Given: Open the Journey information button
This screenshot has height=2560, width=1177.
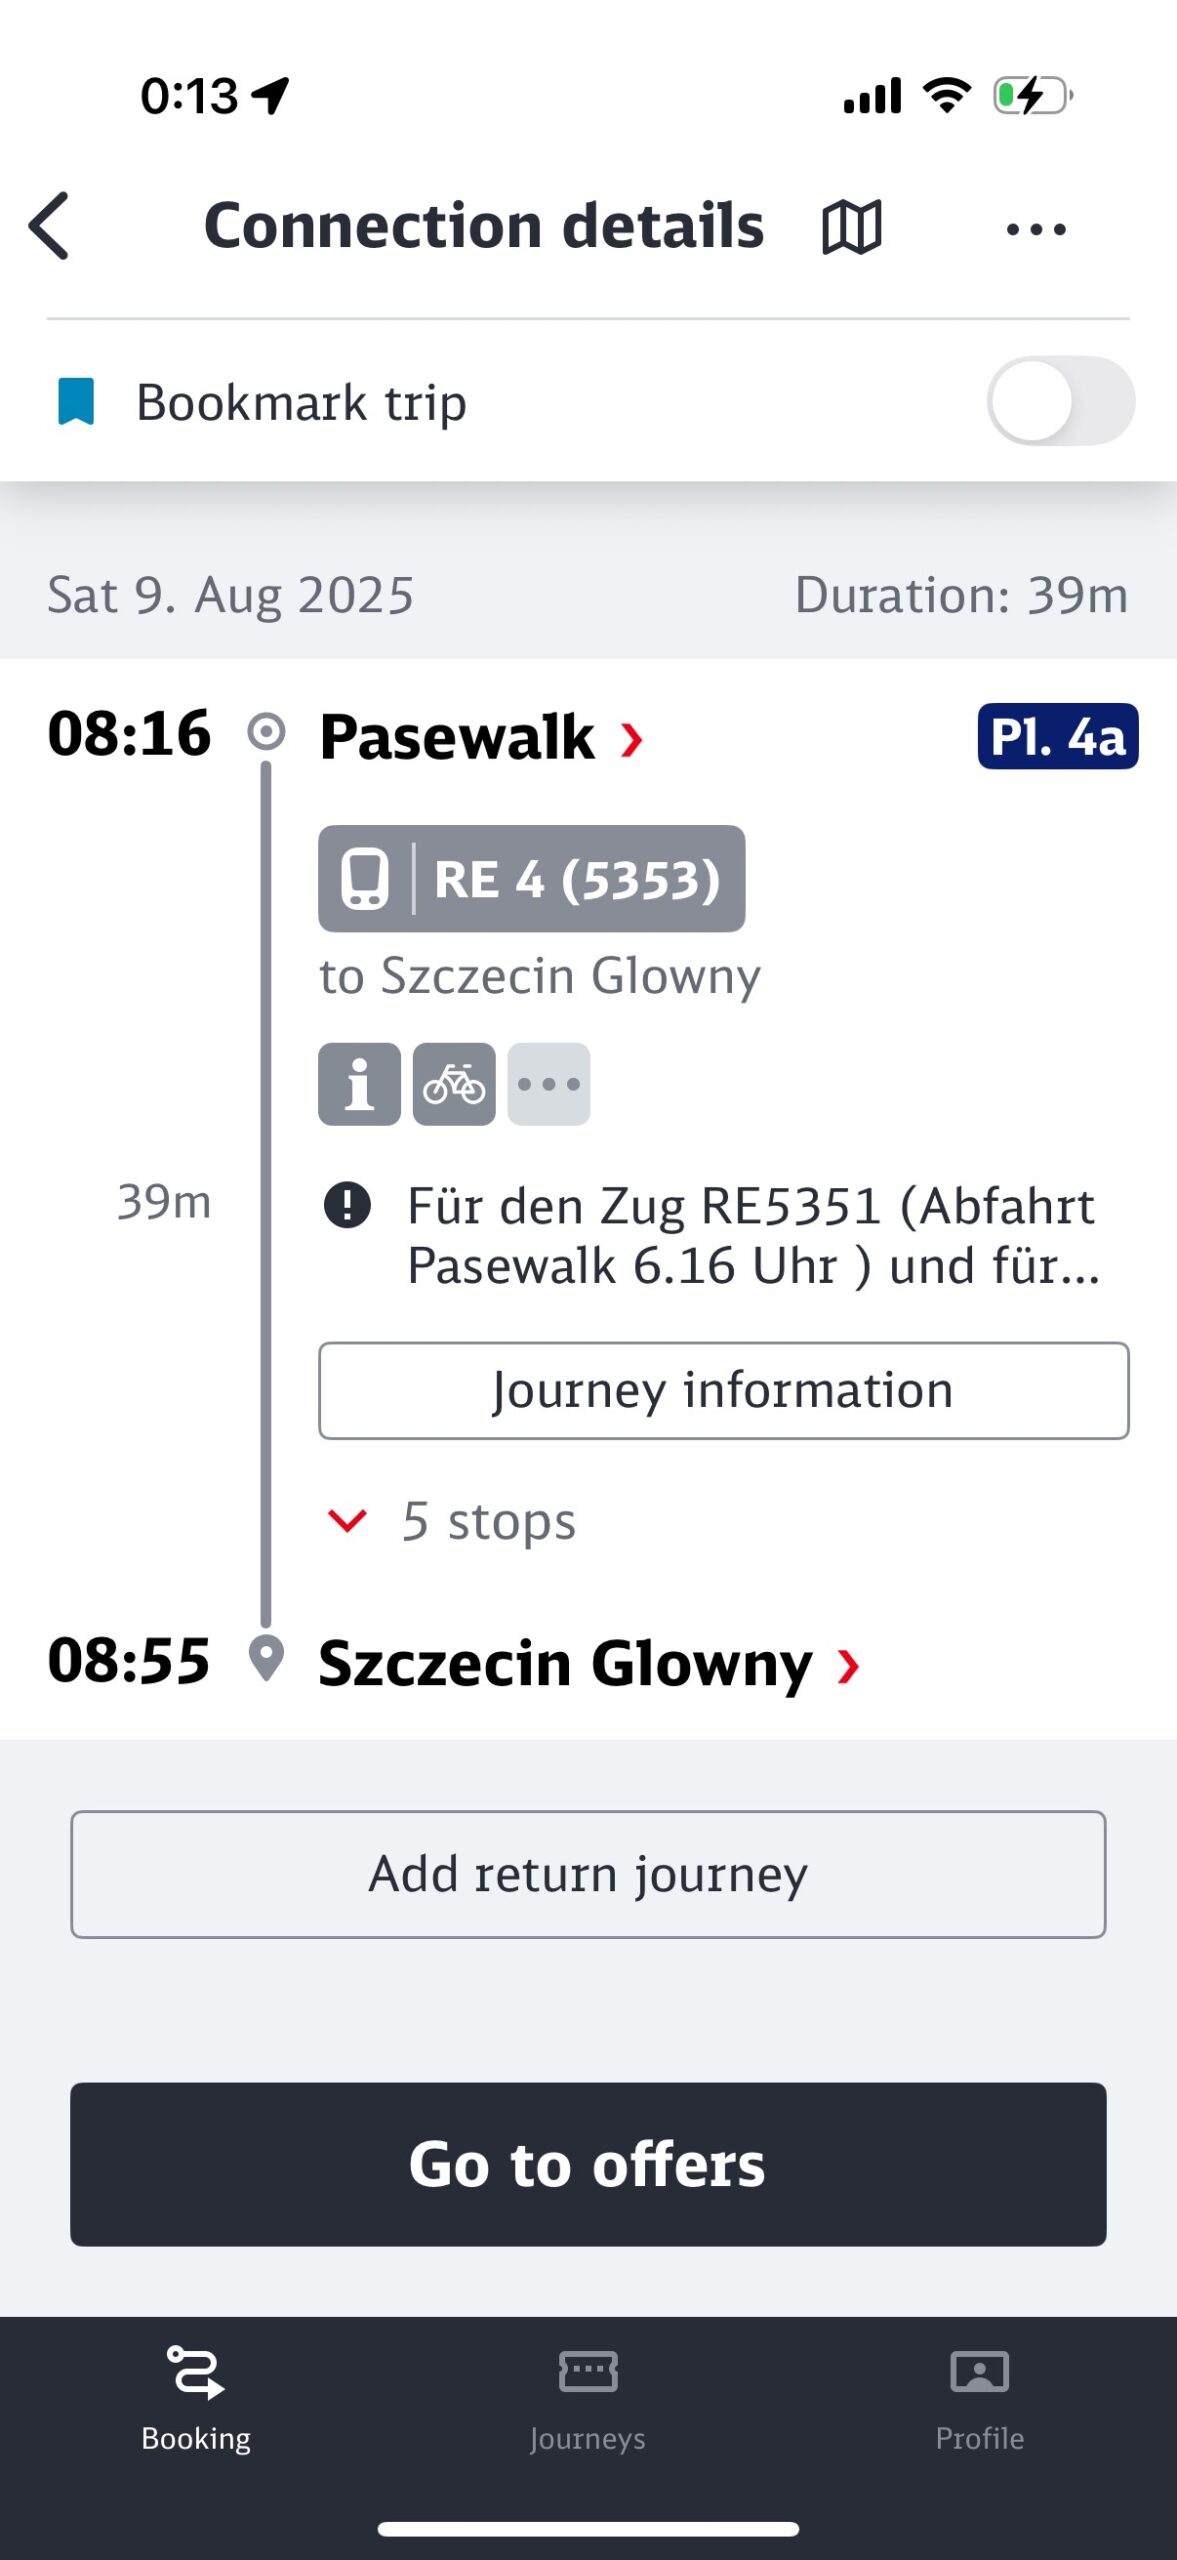Looking at the screenshot, I should point(724,1391).
